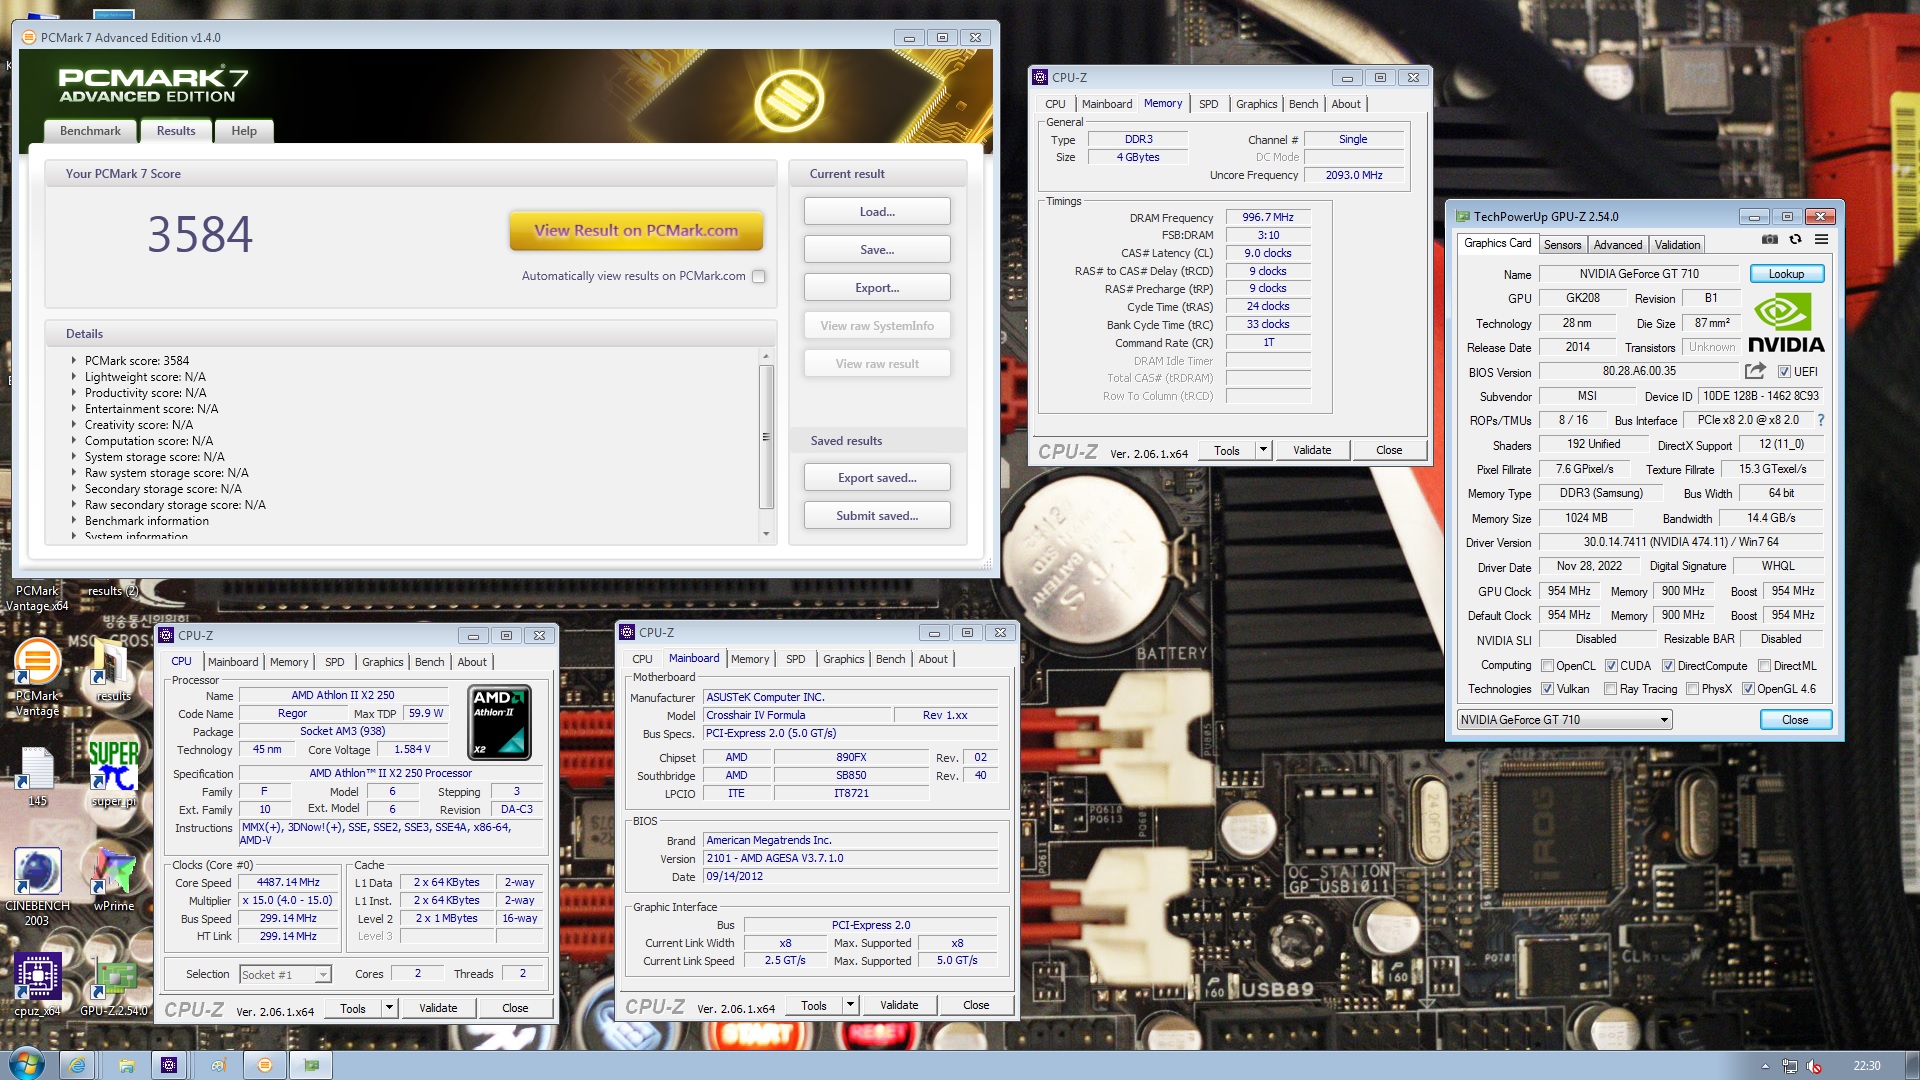
Task: Select the 145 file on desktop
Action: tap(37, 777)
